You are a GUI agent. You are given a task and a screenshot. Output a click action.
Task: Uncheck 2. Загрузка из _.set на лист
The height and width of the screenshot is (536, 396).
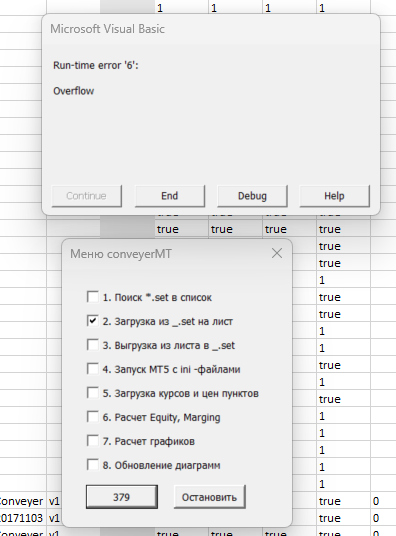93,321
